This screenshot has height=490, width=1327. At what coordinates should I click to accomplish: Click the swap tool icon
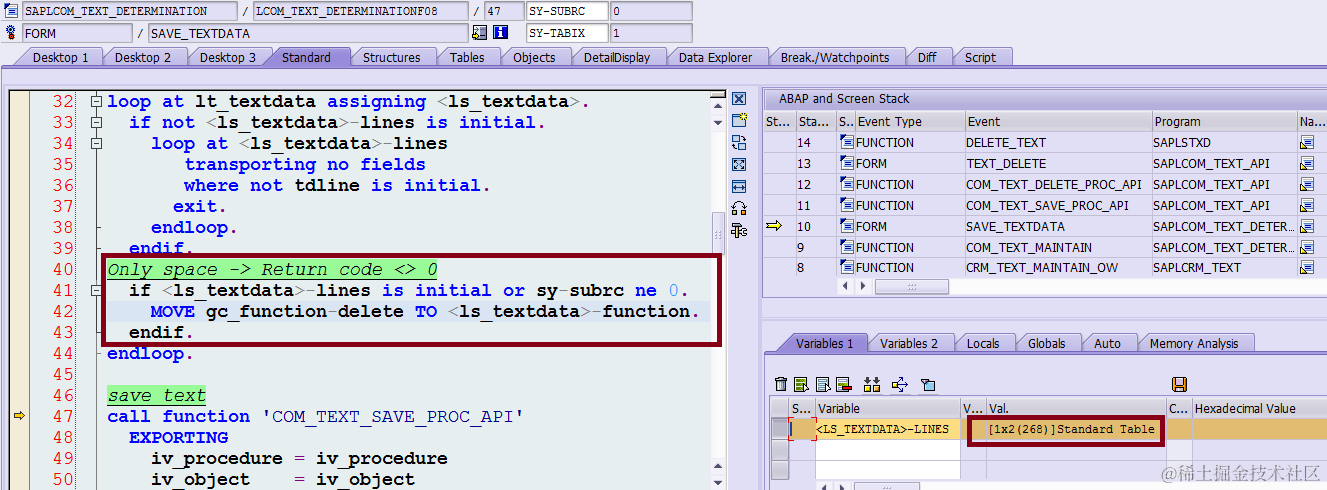point(739,142)
